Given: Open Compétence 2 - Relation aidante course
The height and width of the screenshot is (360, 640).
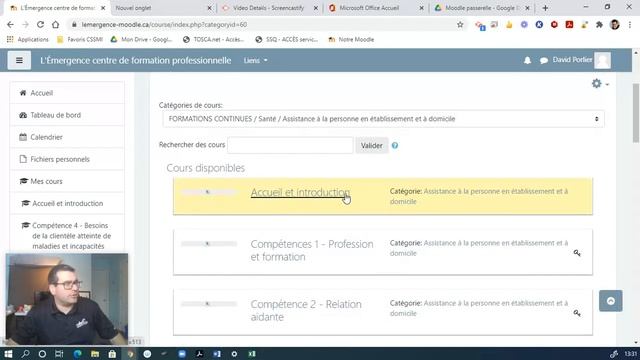Looking at the screenshot, I should tap(306, 311).
